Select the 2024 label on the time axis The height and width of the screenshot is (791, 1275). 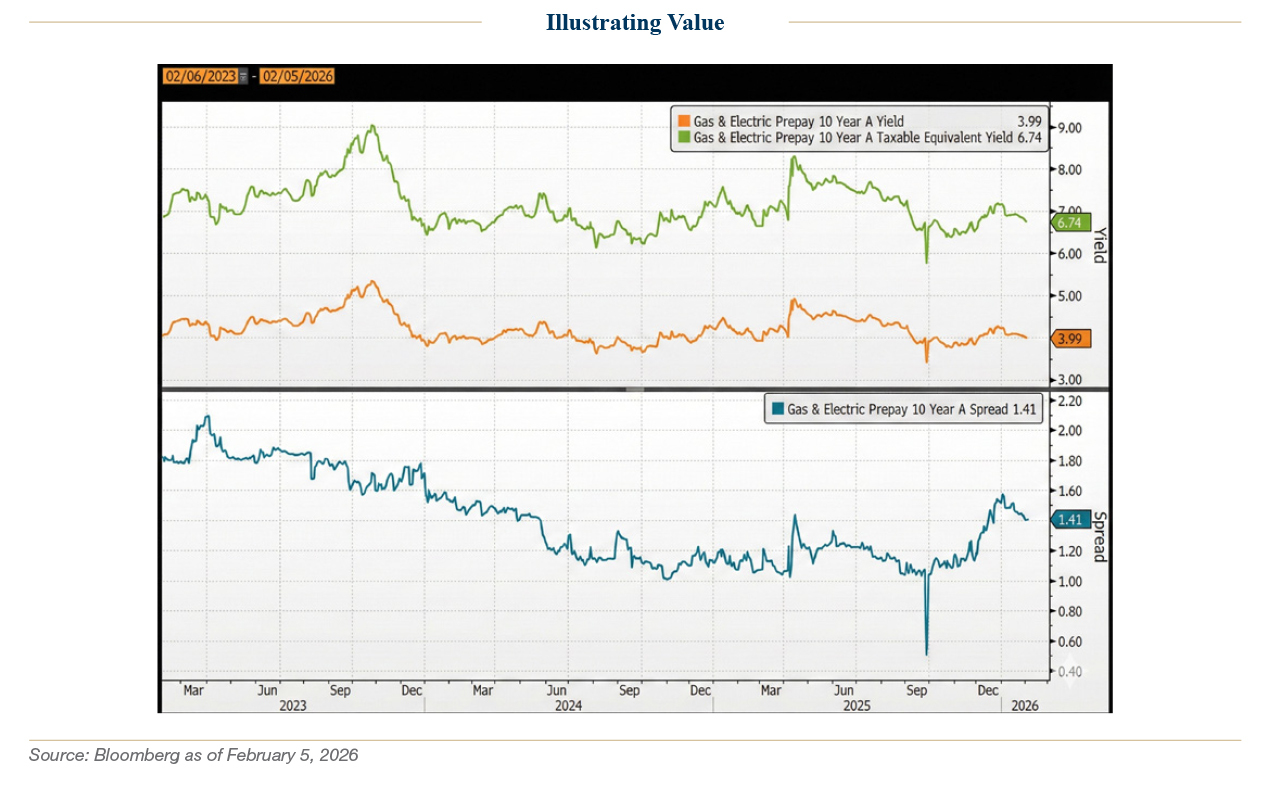point(569,705)
